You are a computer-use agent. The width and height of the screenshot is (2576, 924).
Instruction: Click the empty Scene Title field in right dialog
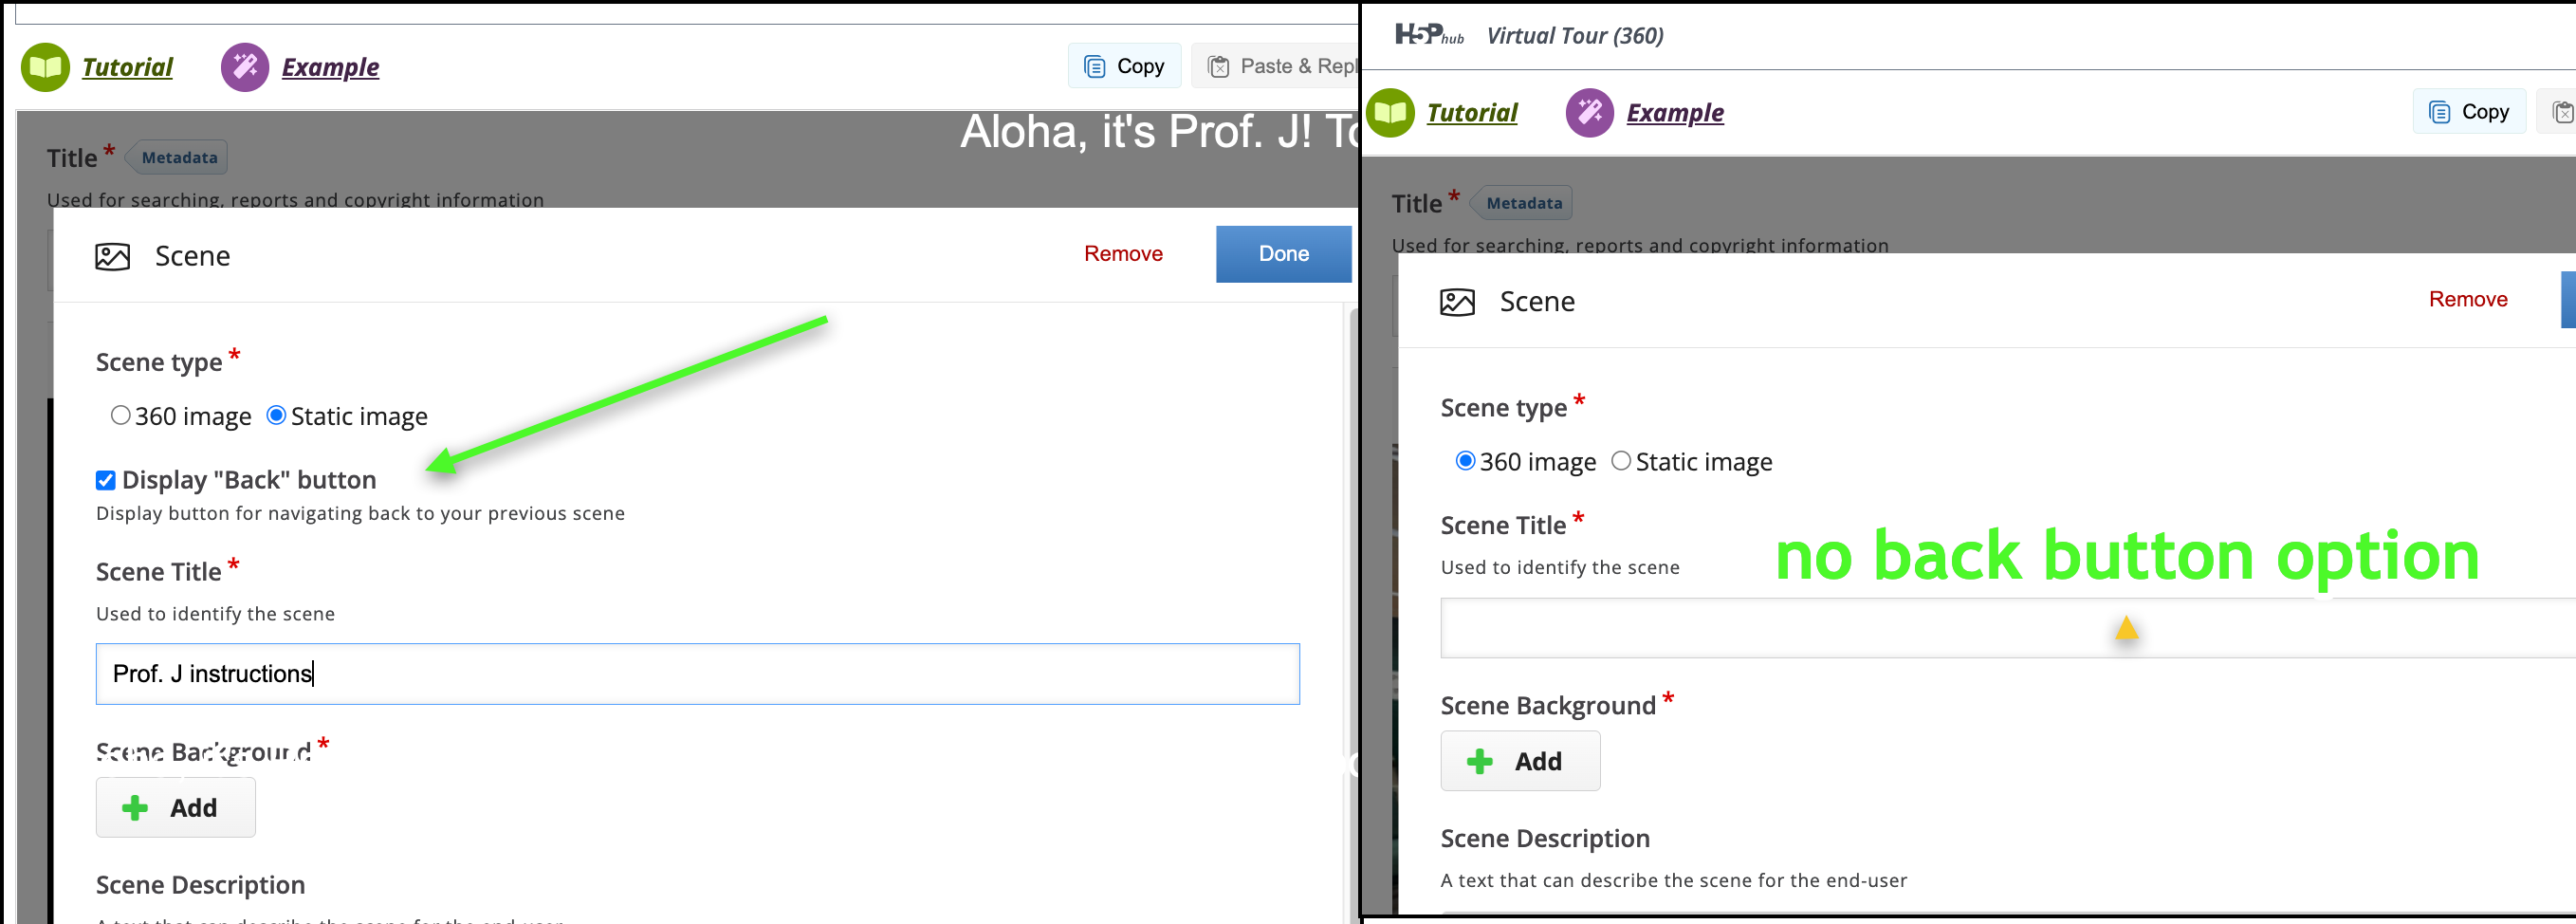(x=2008, y=628)
